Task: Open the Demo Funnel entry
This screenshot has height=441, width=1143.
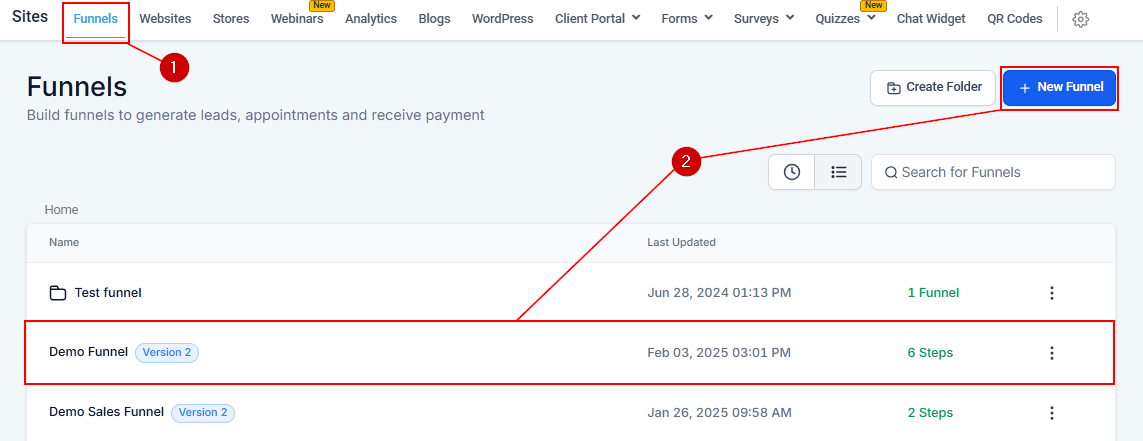Action: point(88,352)
